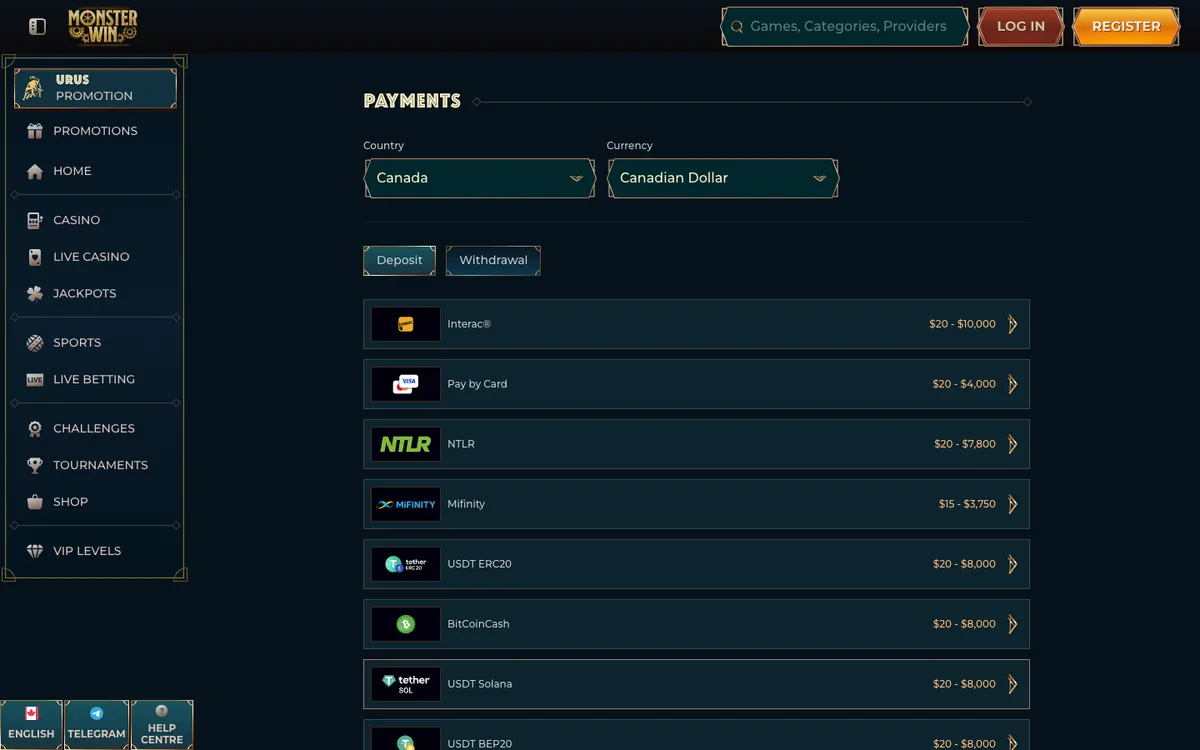This screenshot has width=1200, height=750.
Task: Click the Pay by Card Visa logo
Action: pos(406,384)
